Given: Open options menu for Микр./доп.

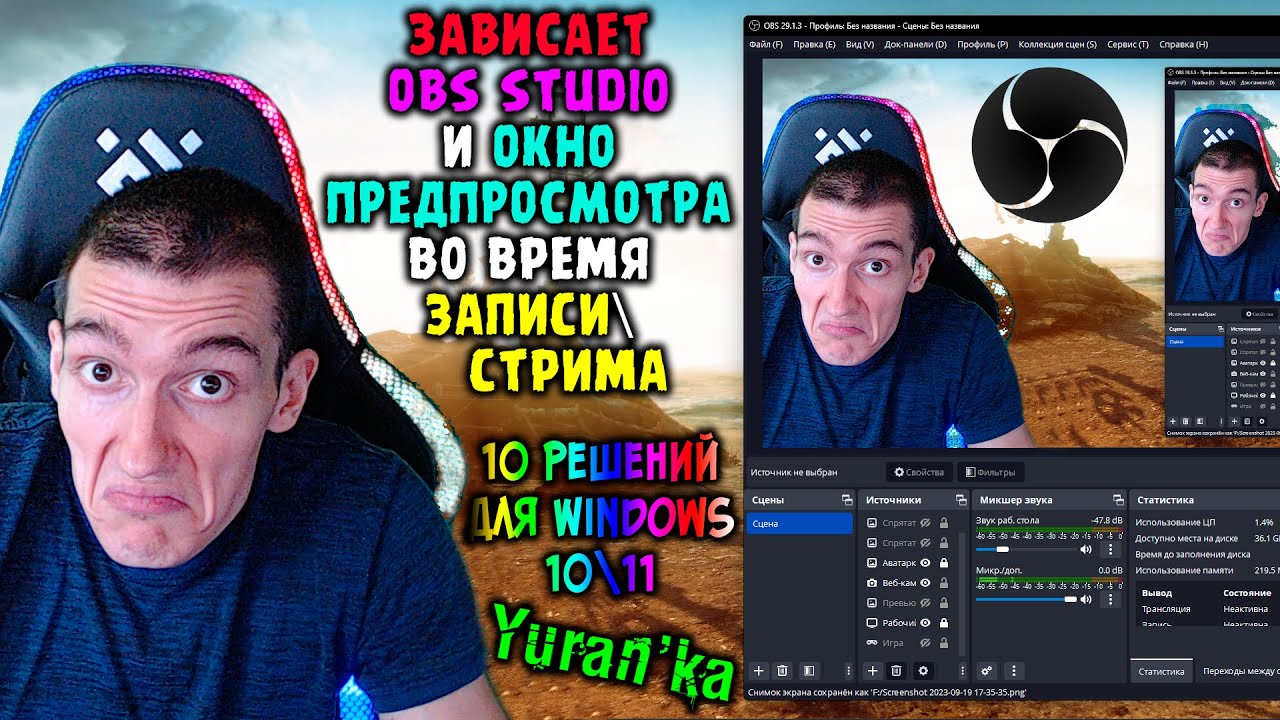Looking at the screenshot, I should 1110,599.
